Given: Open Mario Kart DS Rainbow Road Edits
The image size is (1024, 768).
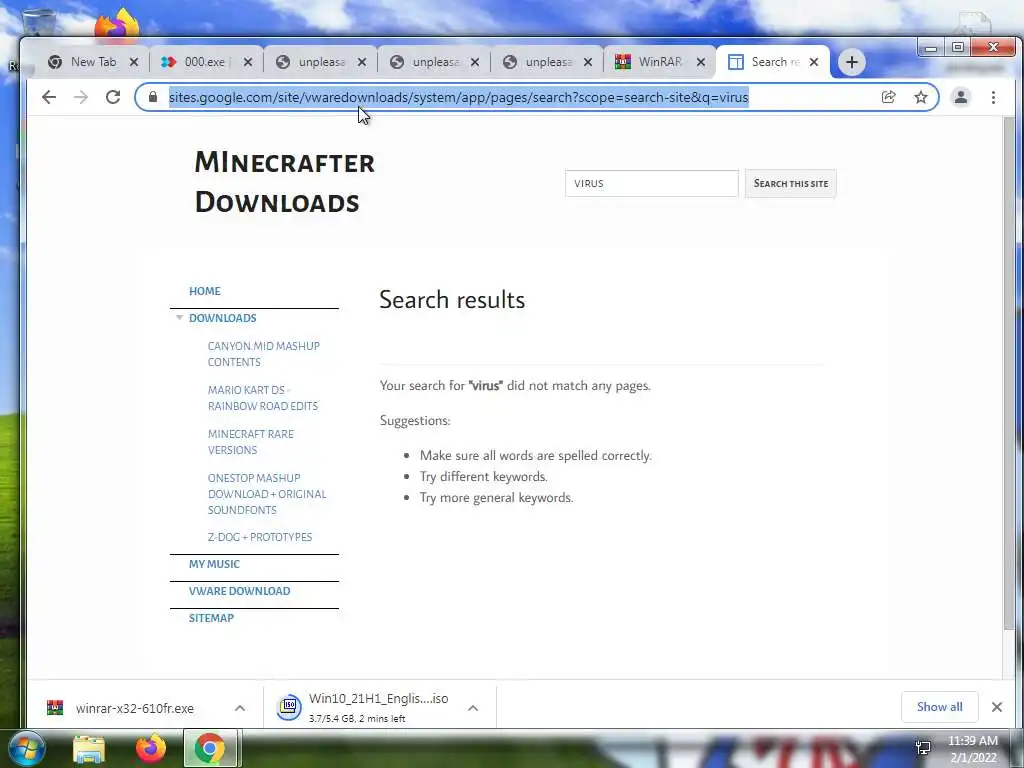Looking at the screenshot, I should coord(263,398).
